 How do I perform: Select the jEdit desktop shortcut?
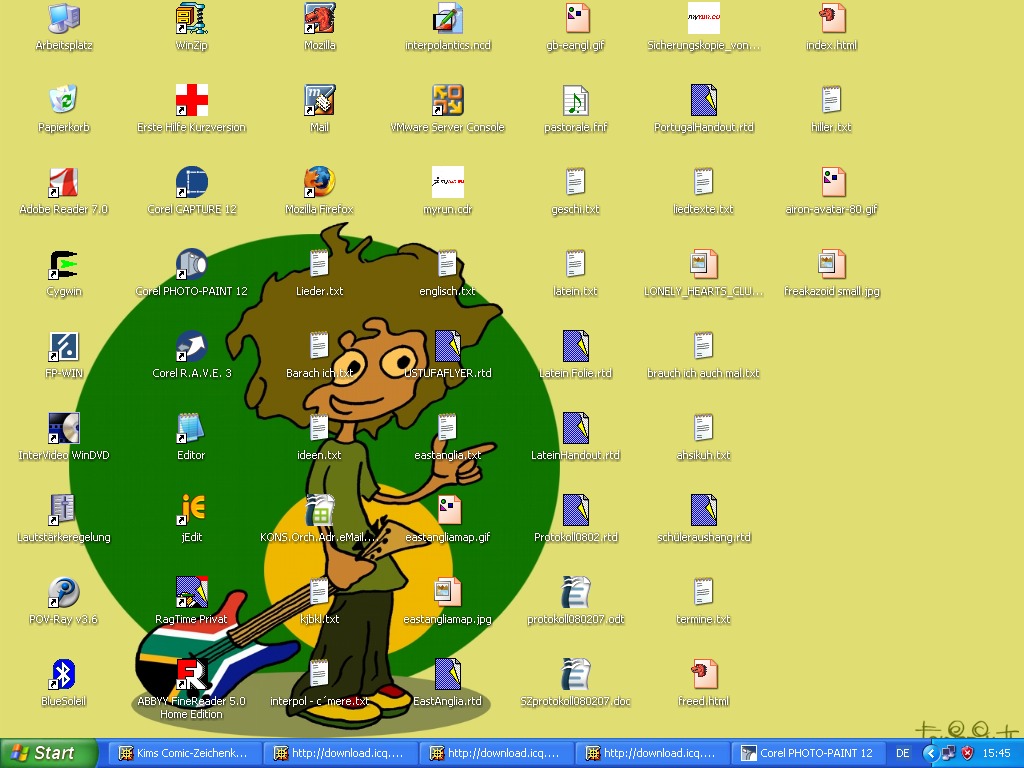click(191, 511)
